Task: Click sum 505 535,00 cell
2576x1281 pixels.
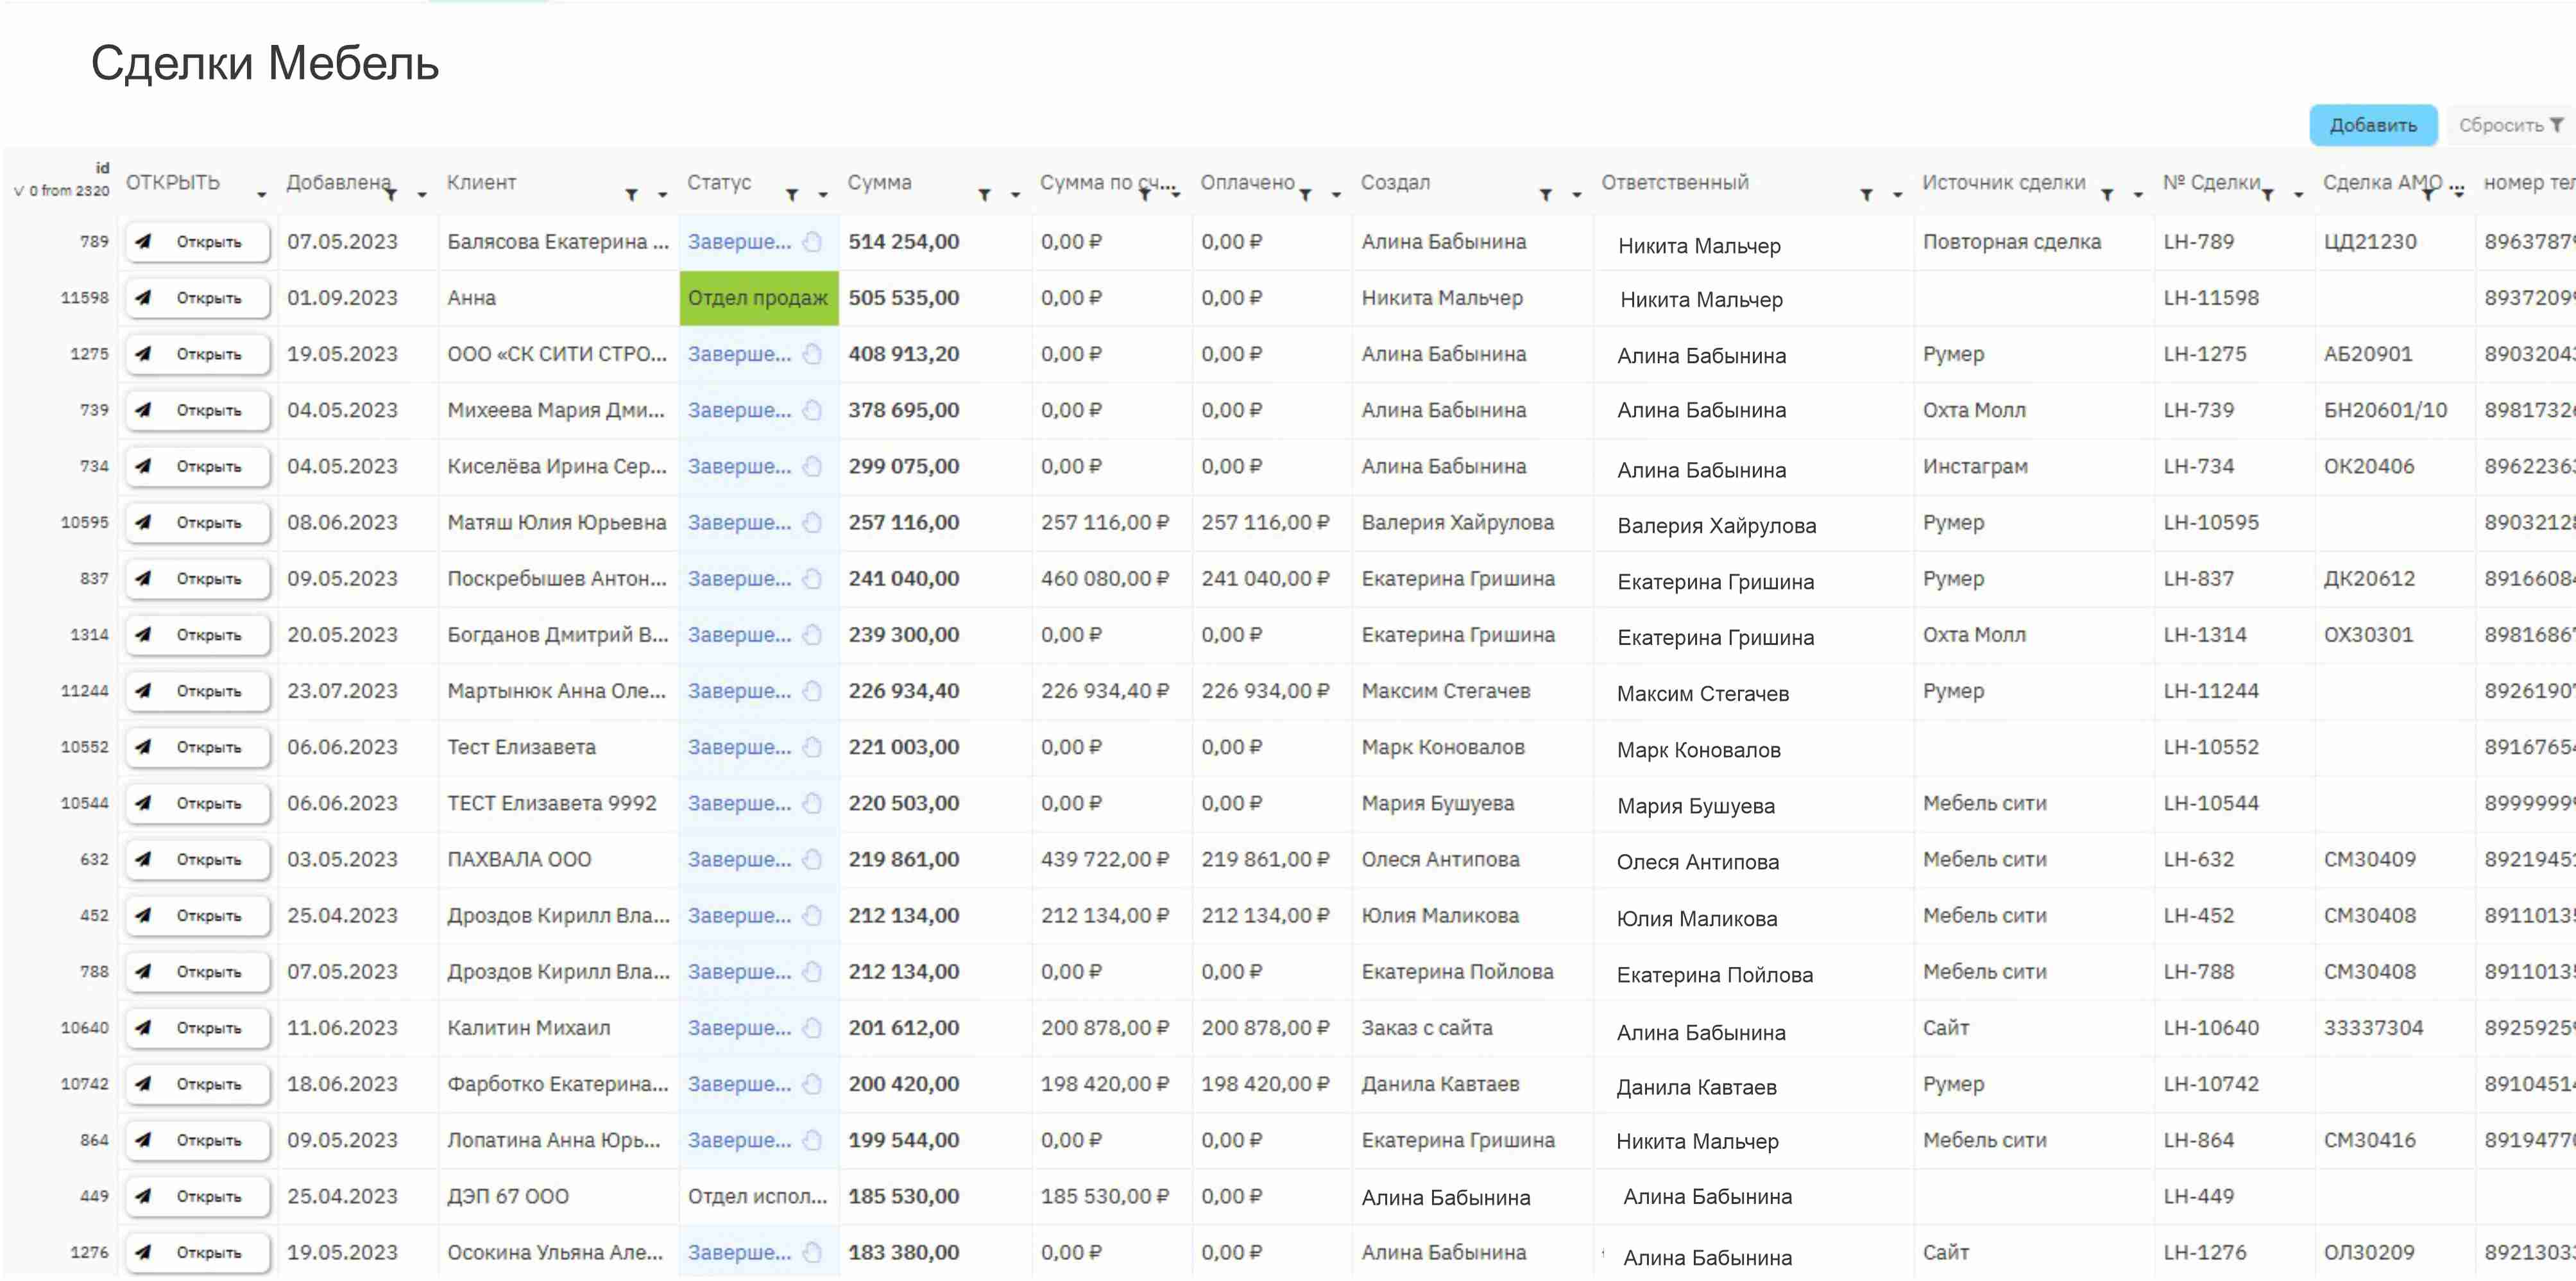Action: pyautogui.click(x=904, y=298)
